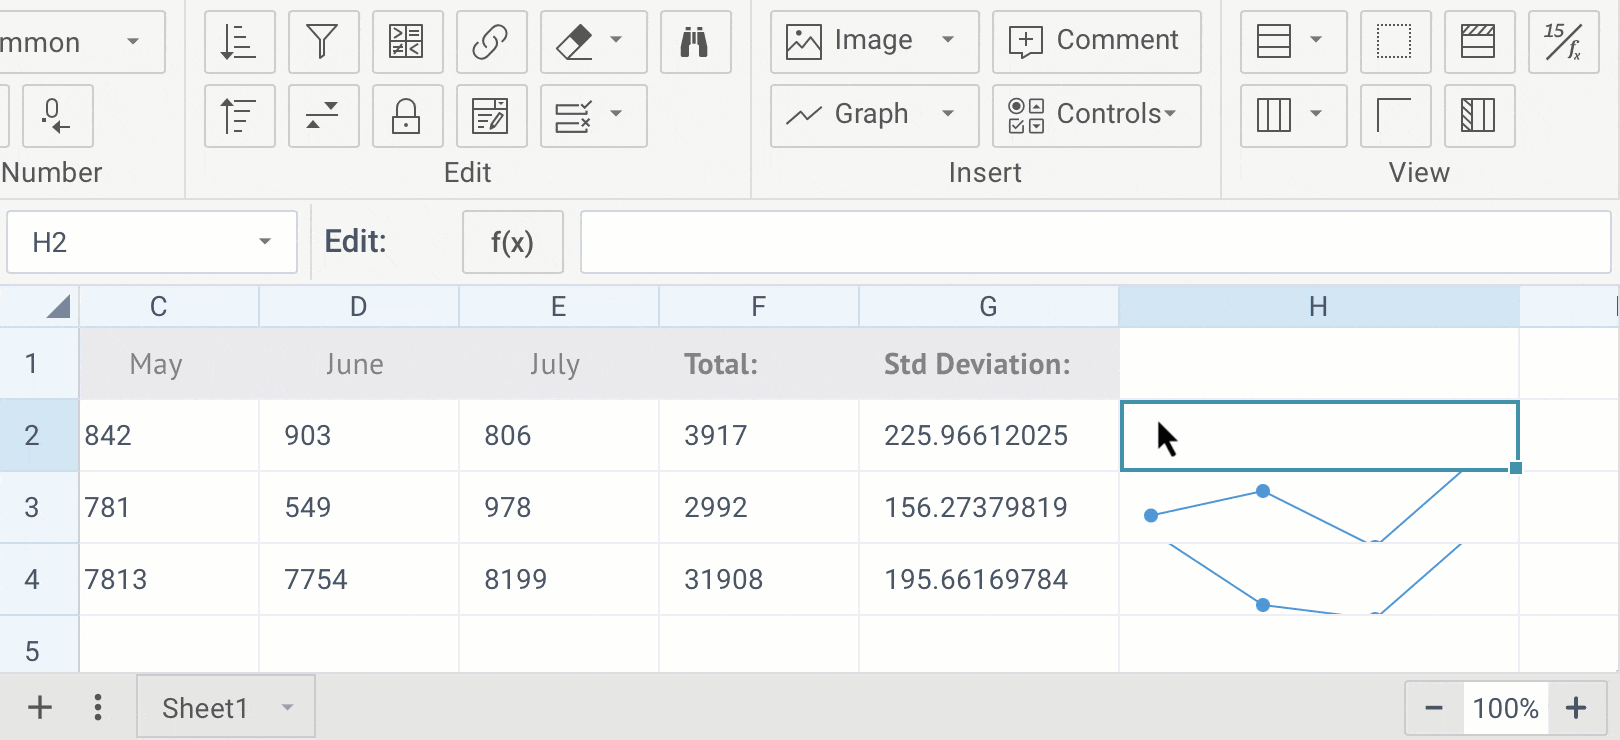Screen dimensions: 1620x740
Task: Open the eraser clear dropdown arrow
Action: pos(616,41)
